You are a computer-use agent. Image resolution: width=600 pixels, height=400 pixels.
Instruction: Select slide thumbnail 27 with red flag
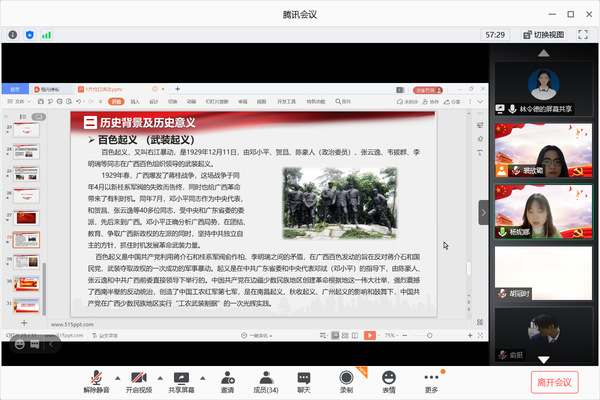(26, 218)
